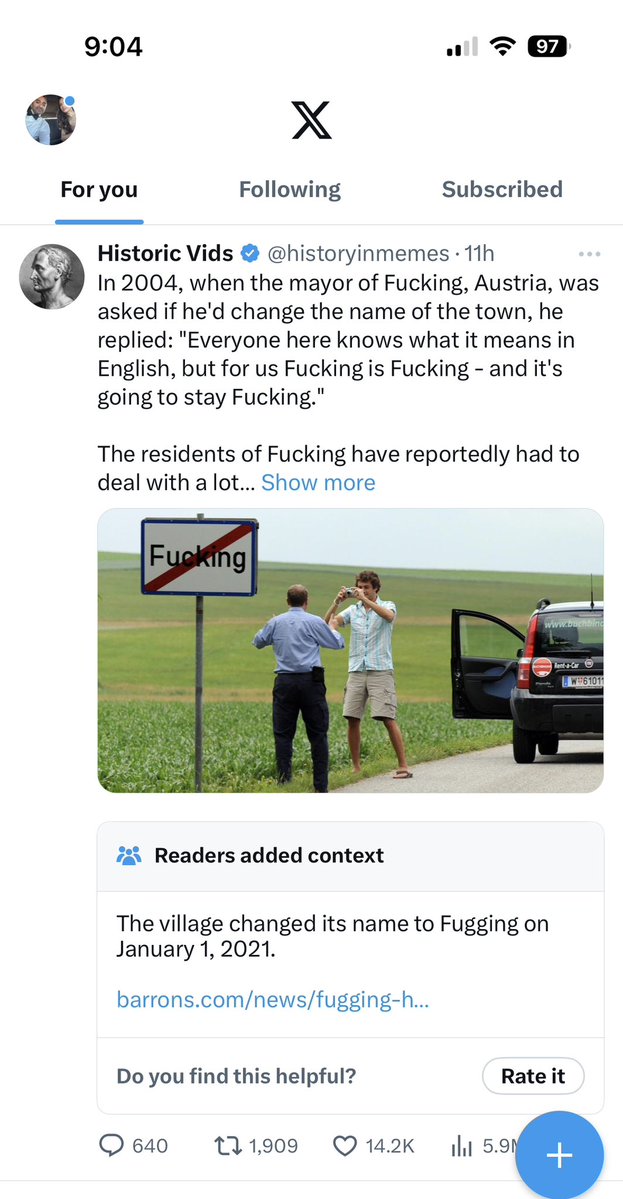Tap the Readers added context header

click(x=268, y=856)
